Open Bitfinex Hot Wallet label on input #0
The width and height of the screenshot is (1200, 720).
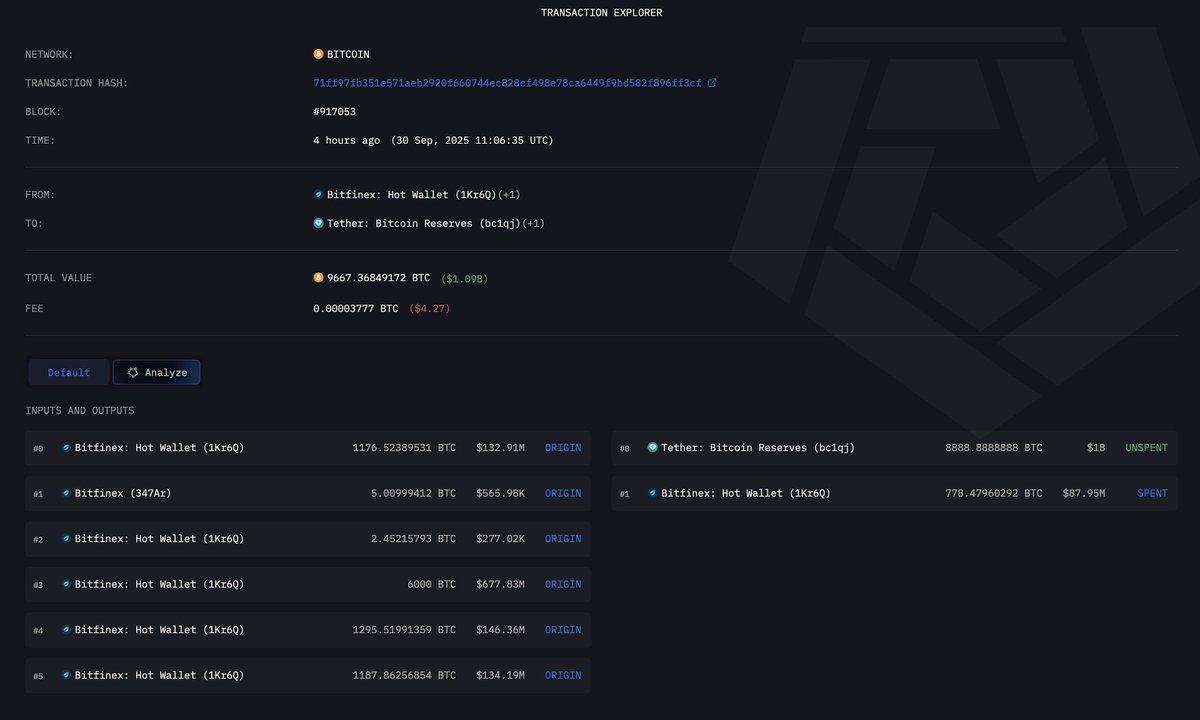(159, 448)
